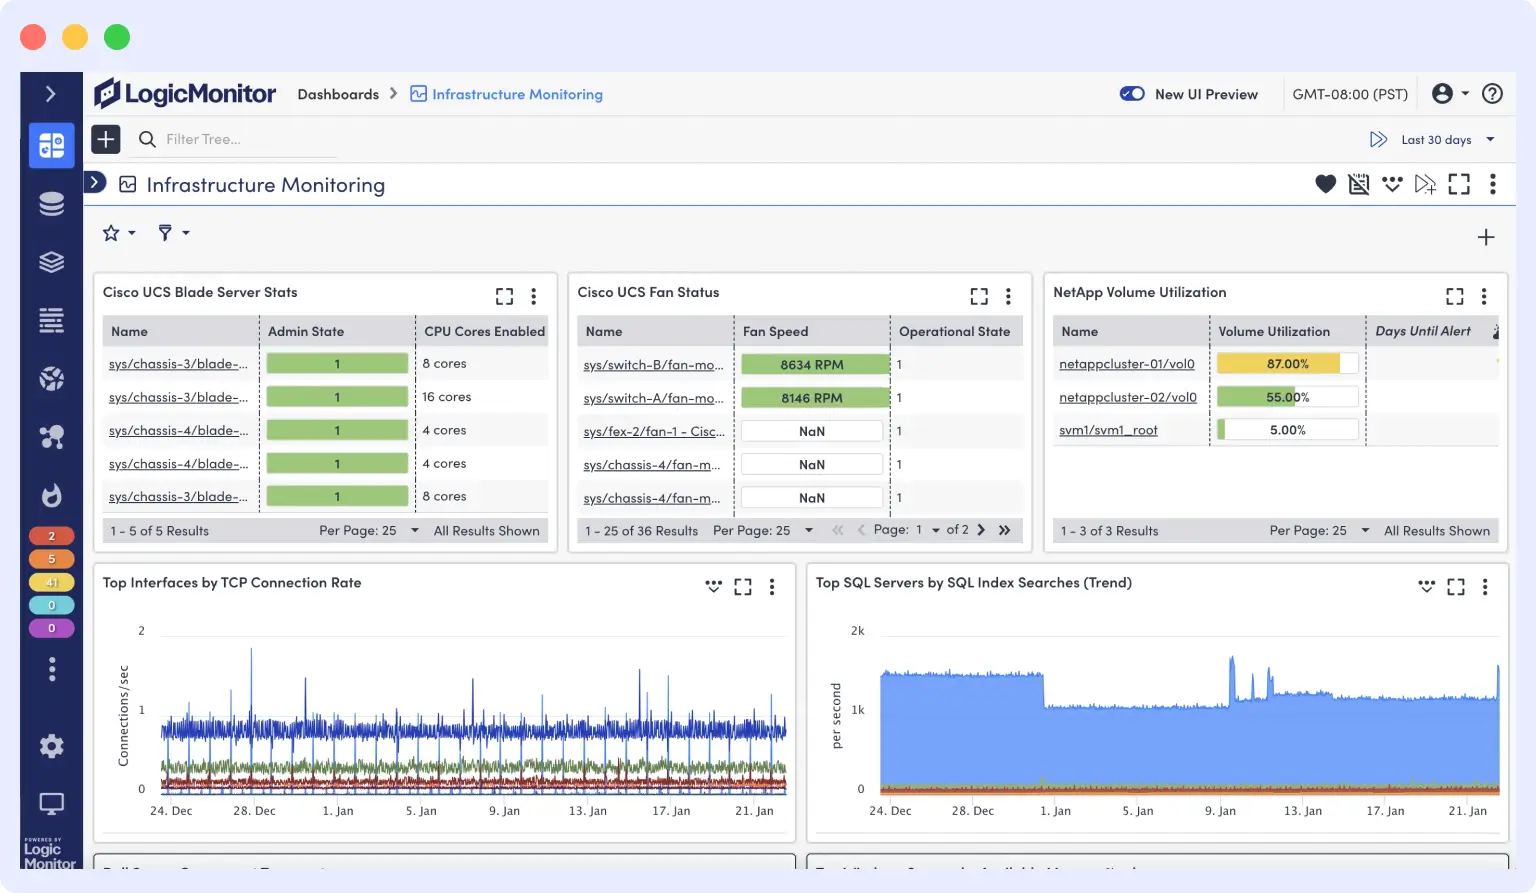Viewport: 1536px width, 893px height.
Task: Open the user account dropdown
Action: [x=1450, y=94]
